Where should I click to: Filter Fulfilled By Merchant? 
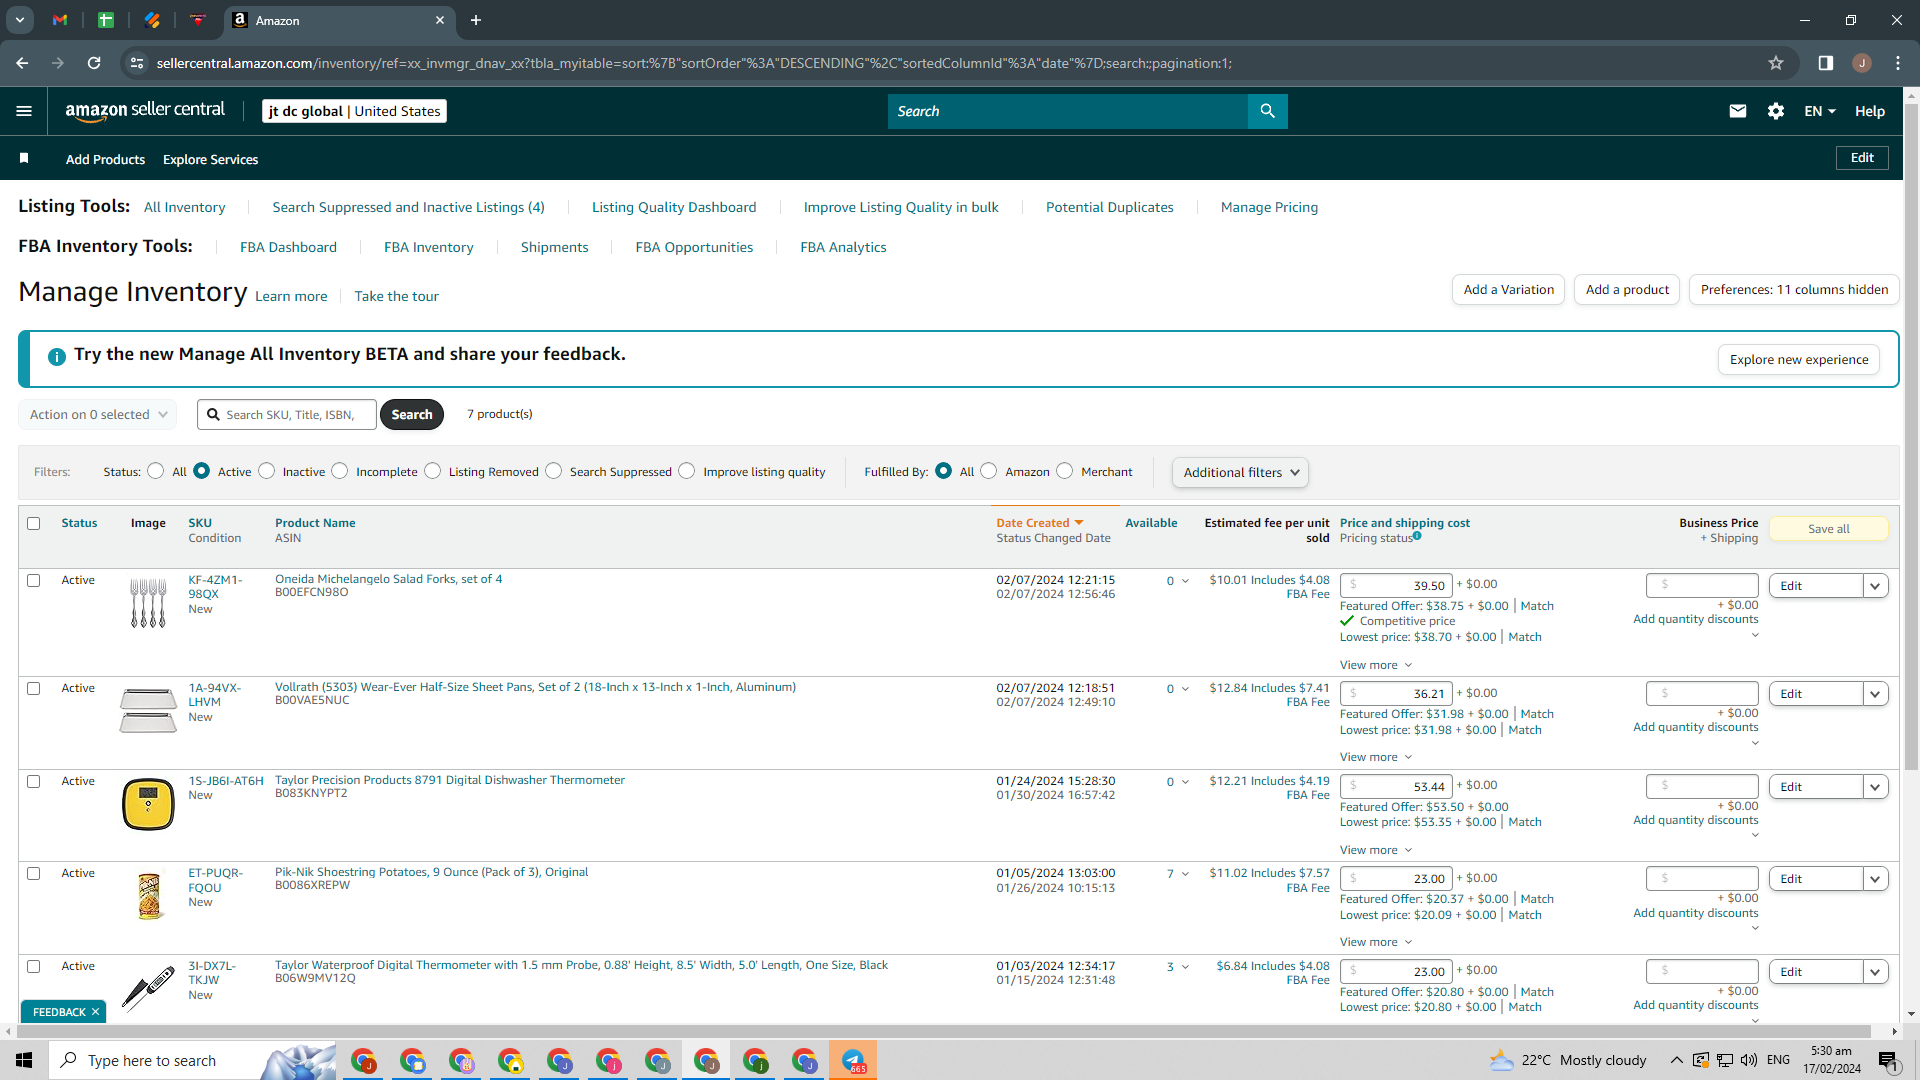pos(1065,471)
